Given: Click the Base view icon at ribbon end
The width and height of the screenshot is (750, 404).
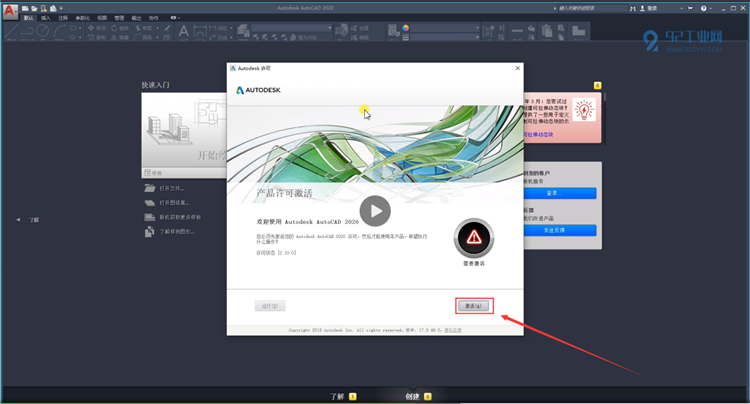Looking at the screenshot, I should point(578,32).
